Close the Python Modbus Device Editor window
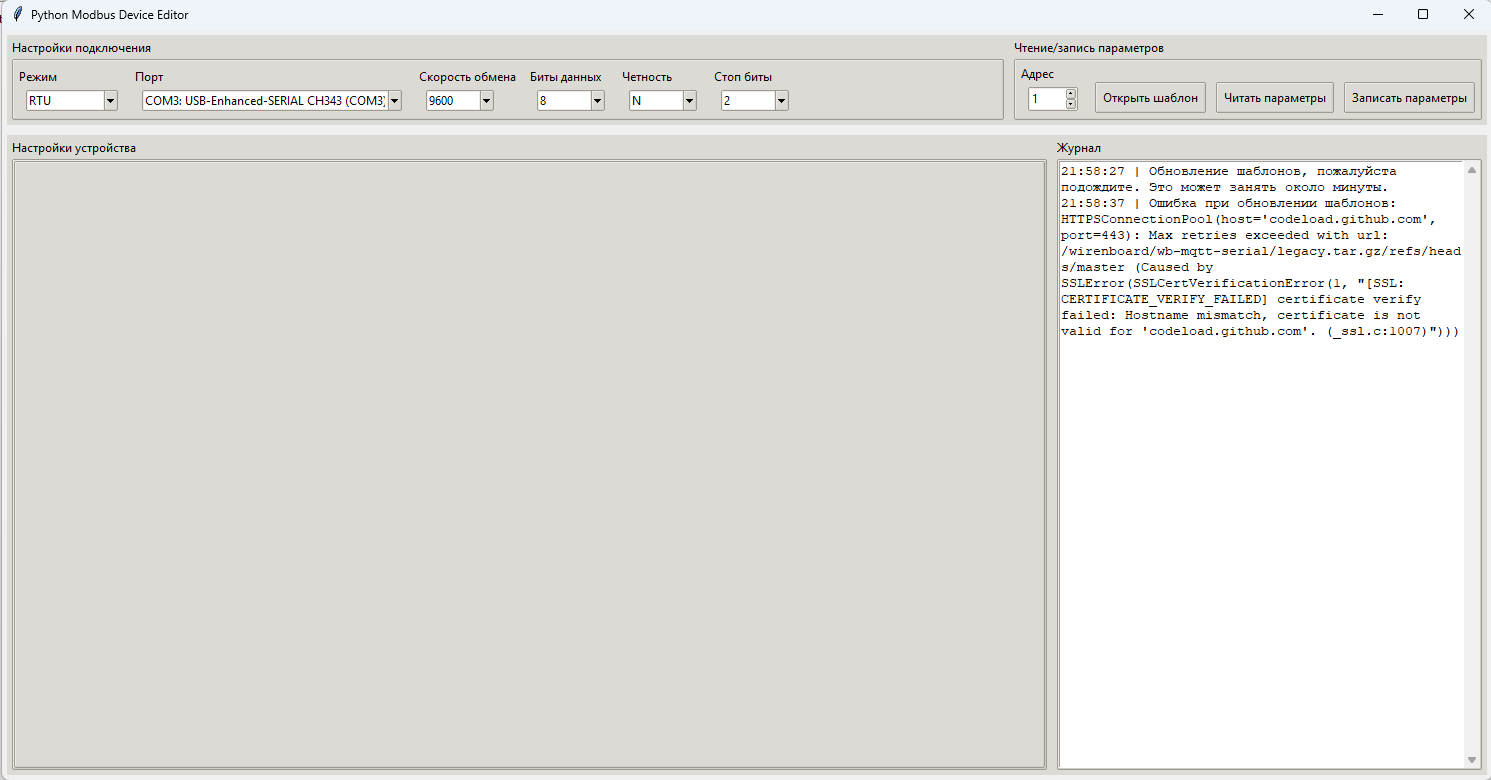This screenshot has height=780, width=1491. click(x=1468, y=14)
